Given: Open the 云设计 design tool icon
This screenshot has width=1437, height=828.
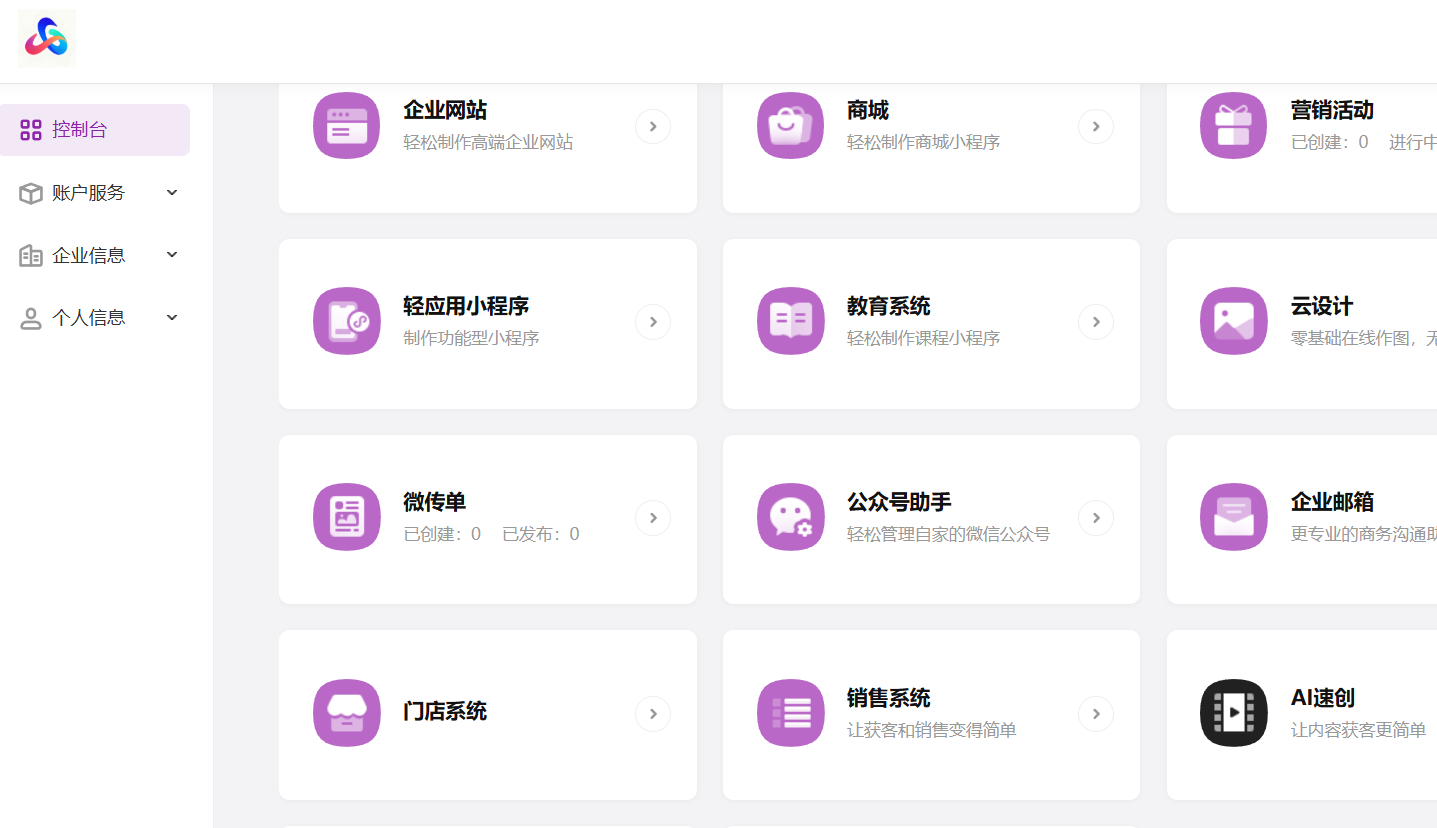Looking at the screenshot, I should coord(1233,321).
